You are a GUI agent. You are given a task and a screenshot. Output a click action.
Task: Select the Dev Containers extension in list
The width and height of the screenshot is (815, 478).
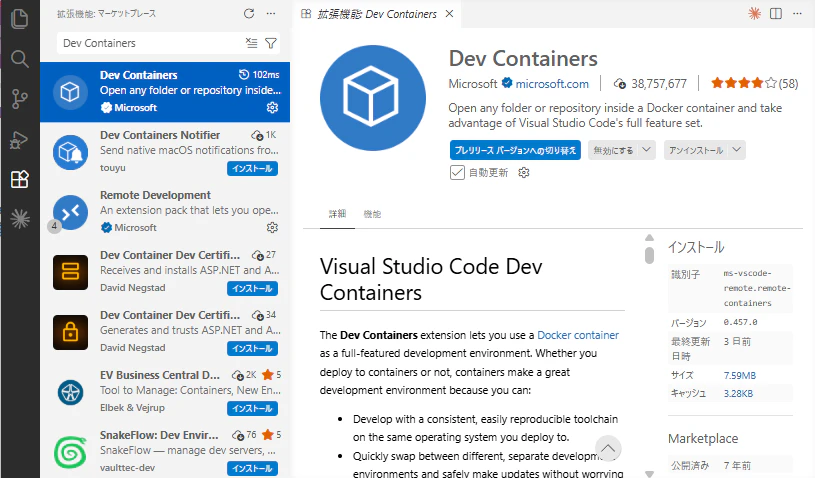165,92
